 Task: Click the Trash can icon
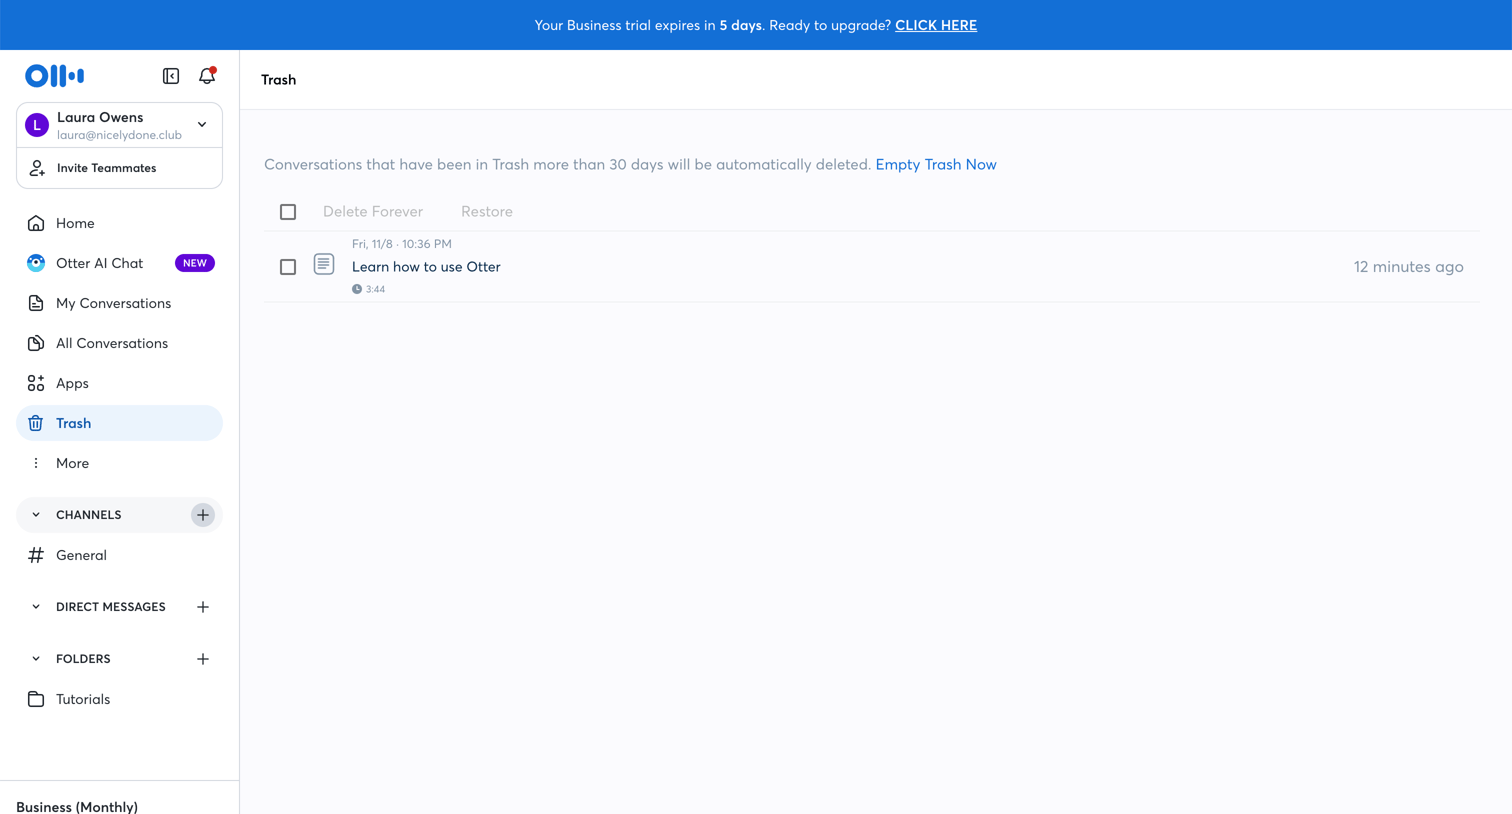pos(36,423)
